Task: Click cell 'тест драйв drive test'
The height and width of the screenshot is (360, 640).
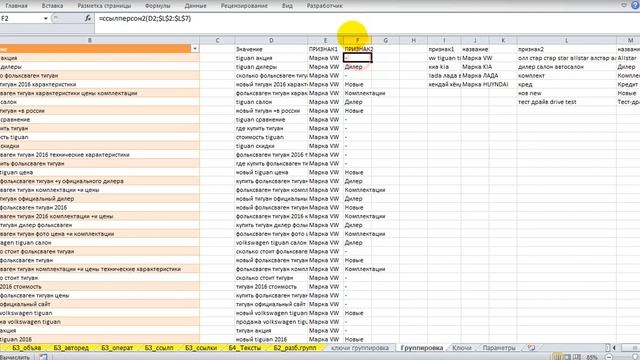Action: pos(567,102)
